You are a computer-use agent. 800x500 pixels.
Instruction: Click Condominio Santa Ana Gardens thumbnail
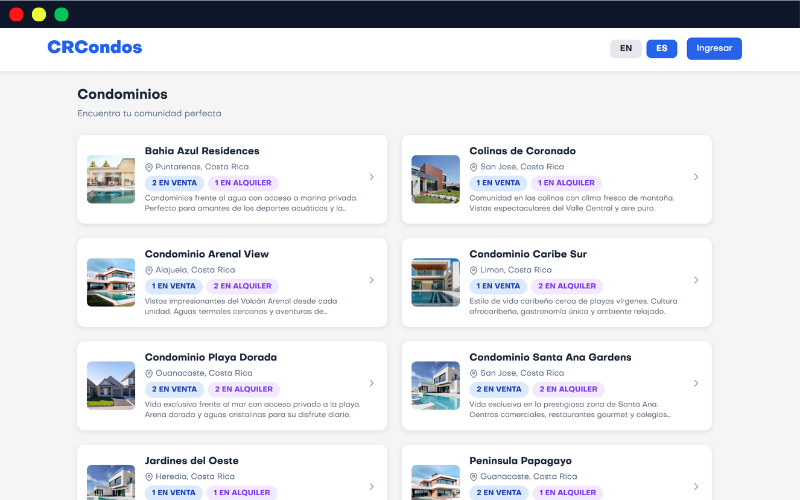(x=436, y=385)
